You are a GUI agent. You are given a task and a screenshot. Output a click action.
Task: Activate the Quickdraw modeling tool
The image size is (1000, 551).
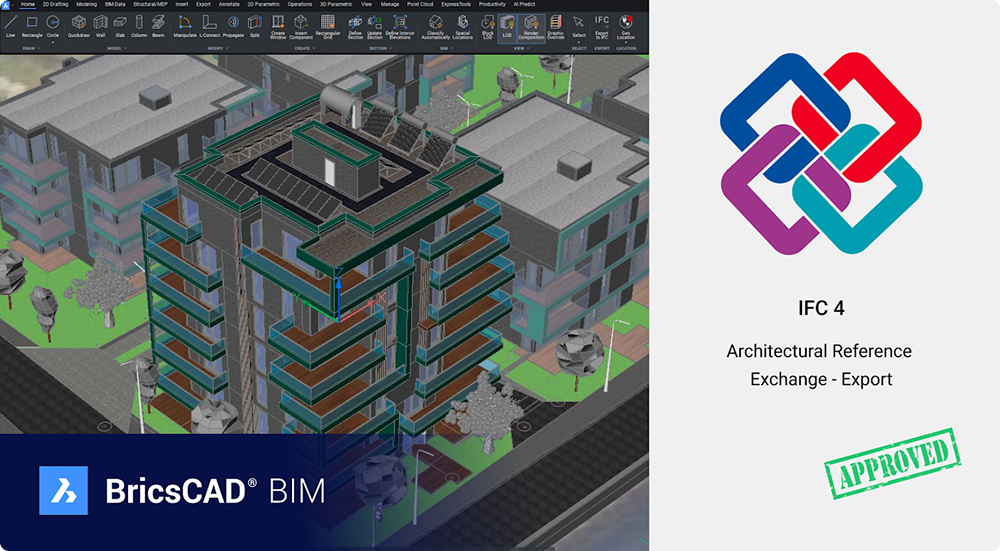coord(78,27)
